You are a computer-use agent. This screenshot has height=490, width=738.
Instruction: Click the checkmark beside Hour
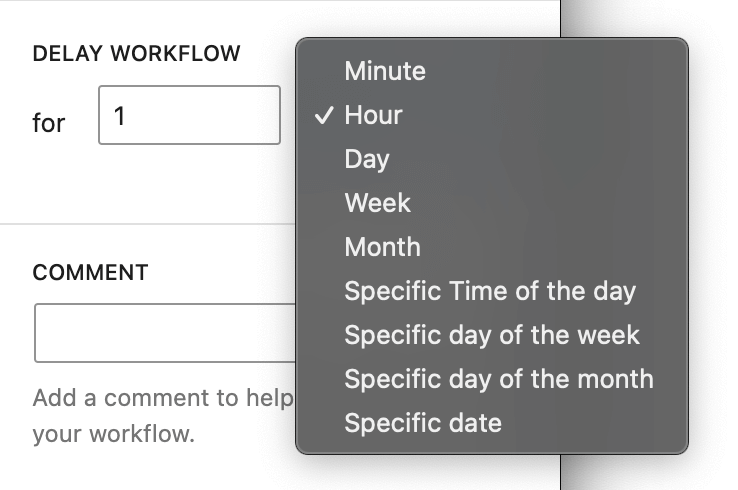click(x=323, y=115)
